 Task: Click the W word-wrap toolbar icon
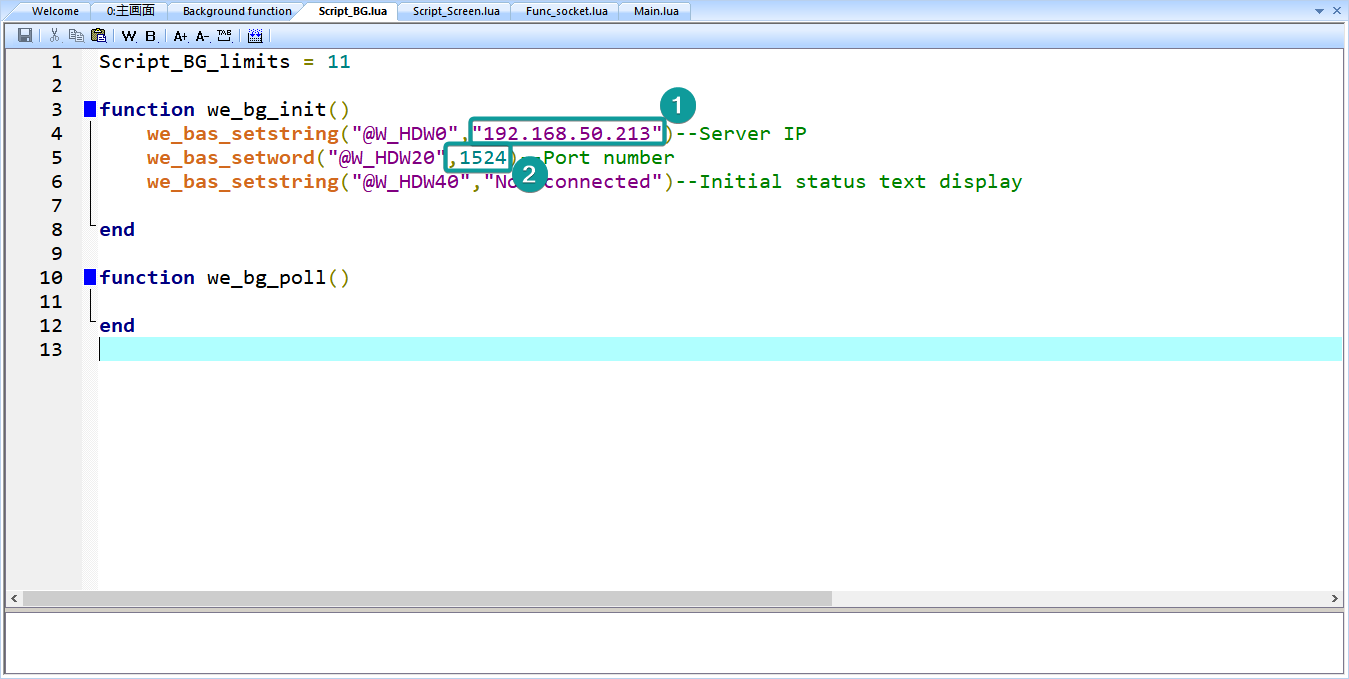coord(128,35)
